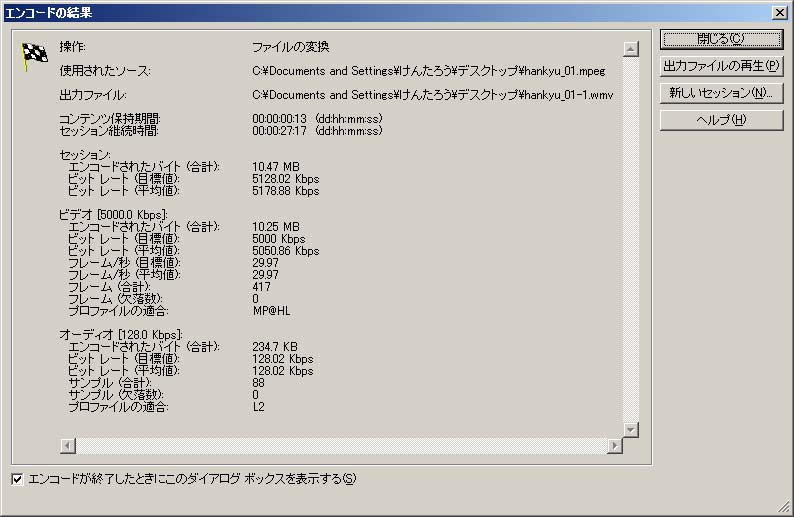Click the 5178.88 Kbps average bit rate
Screen dimensions: 794x517
pos(286,191)
